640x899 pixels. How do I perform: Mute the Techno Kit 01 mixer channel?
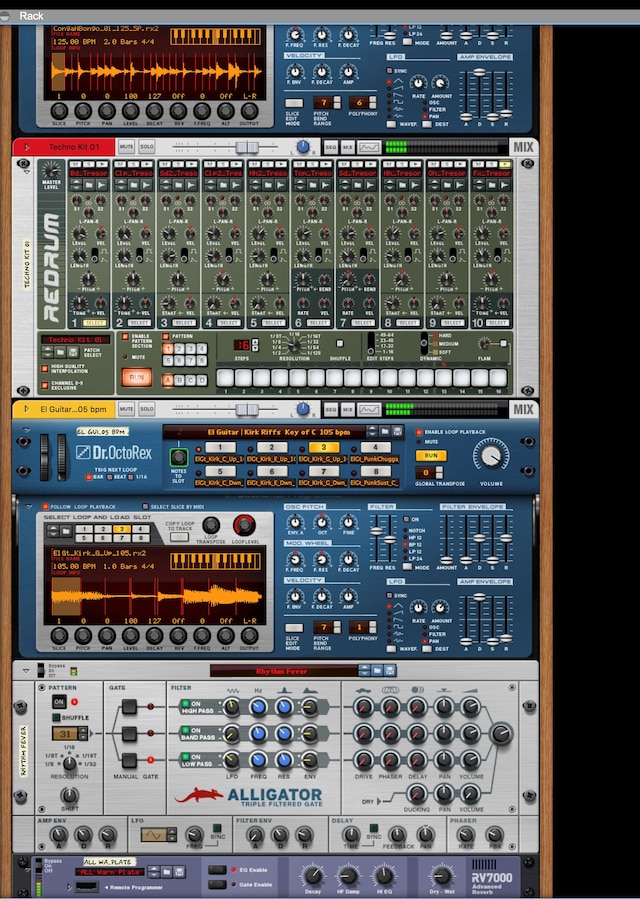(127, 147)
